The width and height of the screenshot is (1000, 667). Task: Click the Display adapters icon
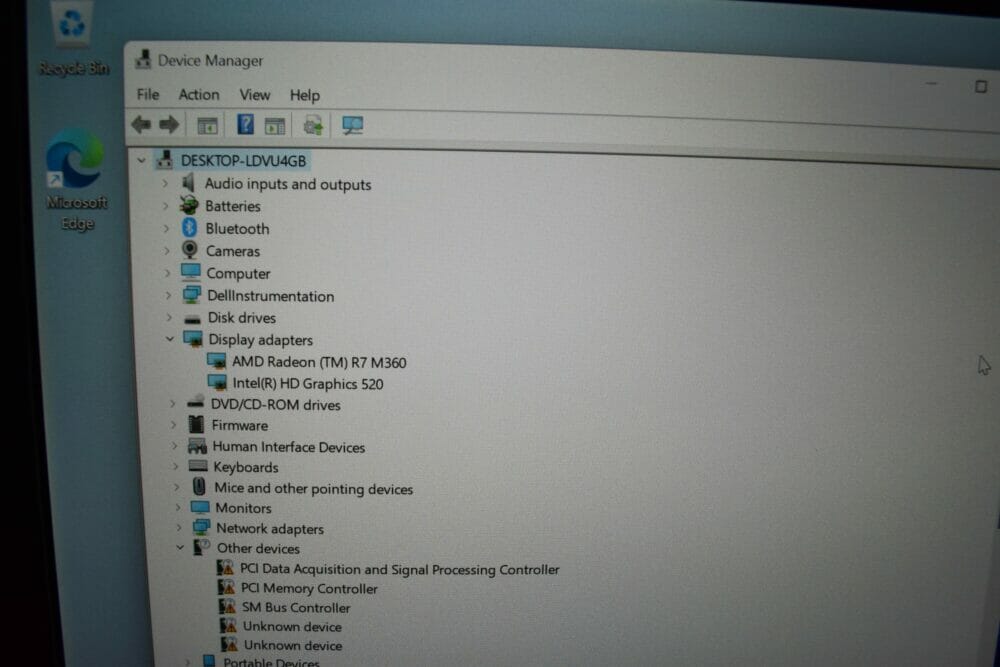(x=193, y=339)
